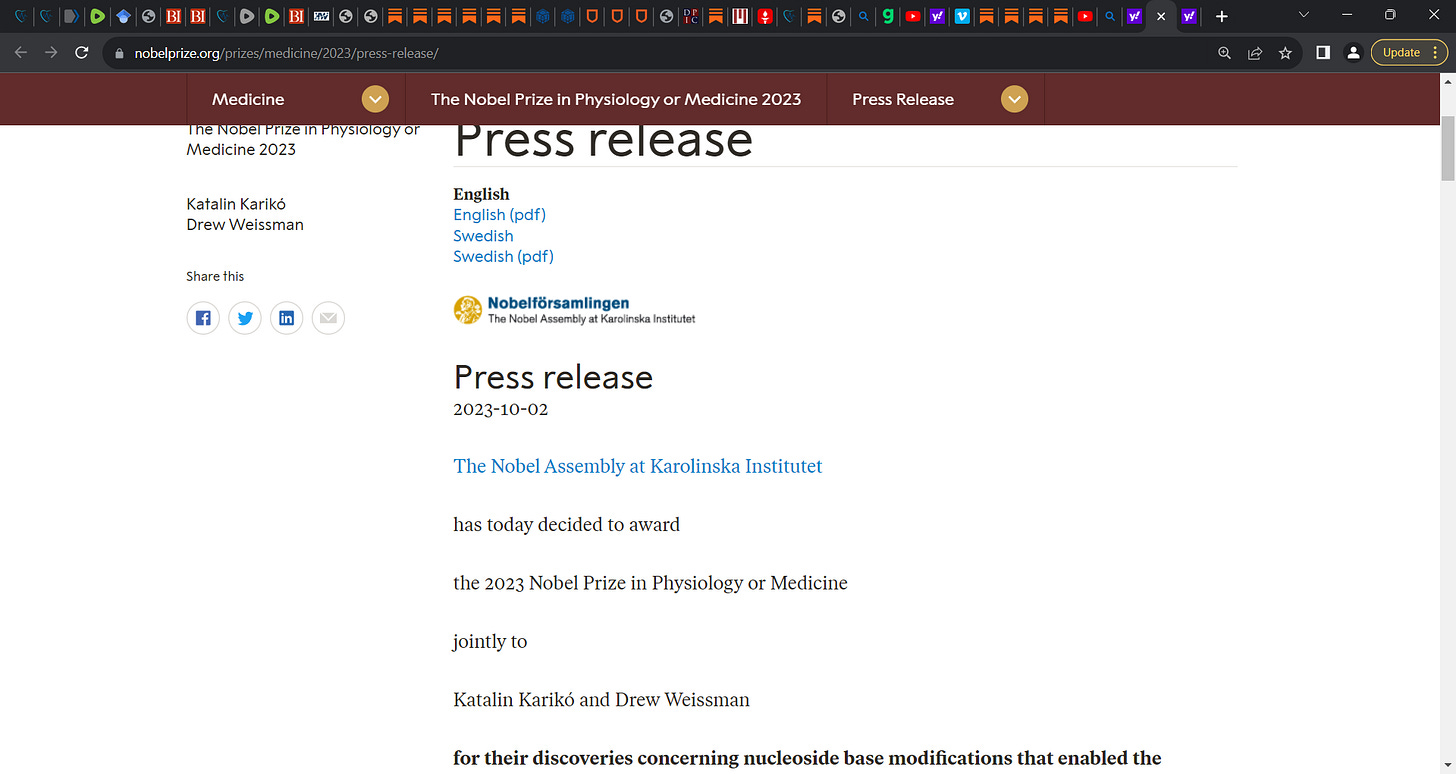Click the Update button in Chrome toolbar
The image size is (1456, 774).
1409,53
